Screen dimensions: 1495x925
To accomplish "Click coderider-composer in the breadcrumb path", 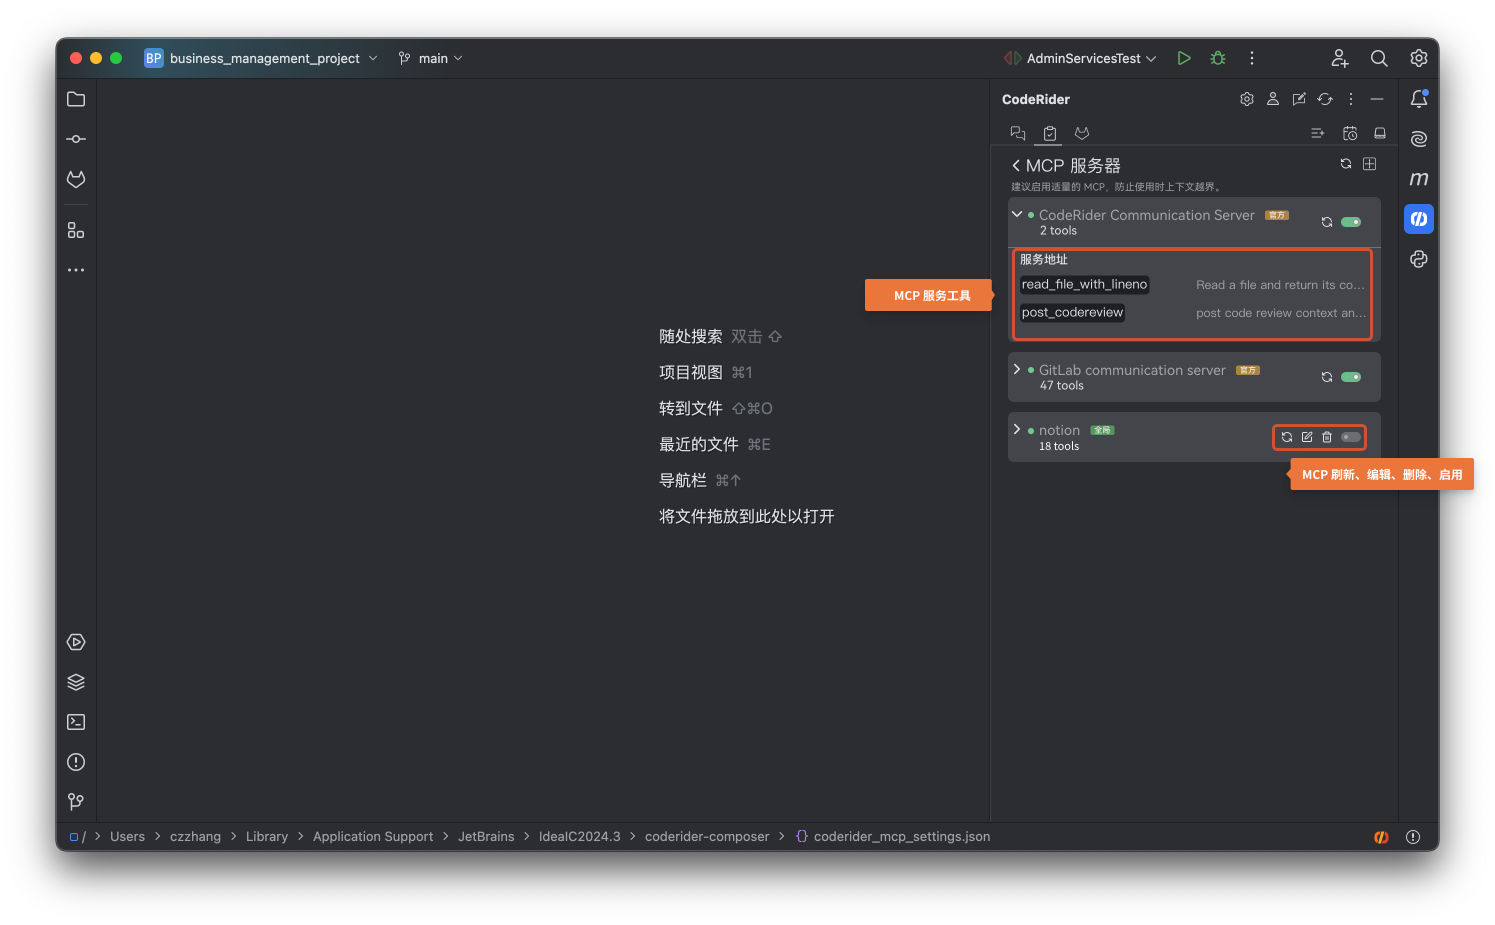I will pos(707,837).
